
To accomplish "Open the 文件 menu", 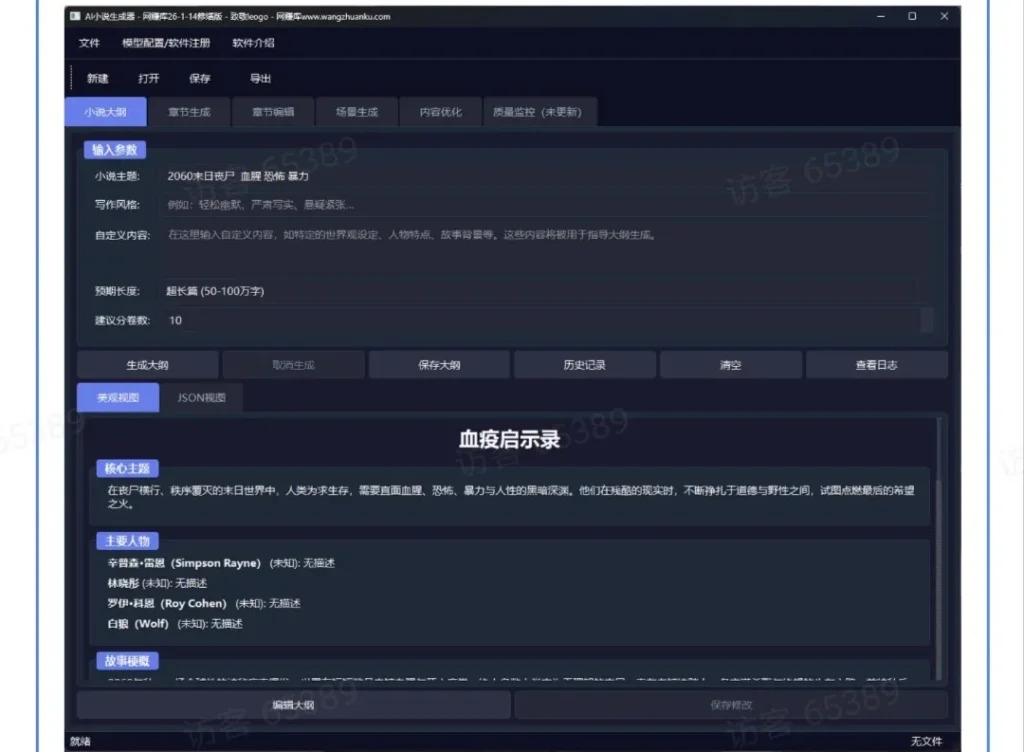I will 89,43.
